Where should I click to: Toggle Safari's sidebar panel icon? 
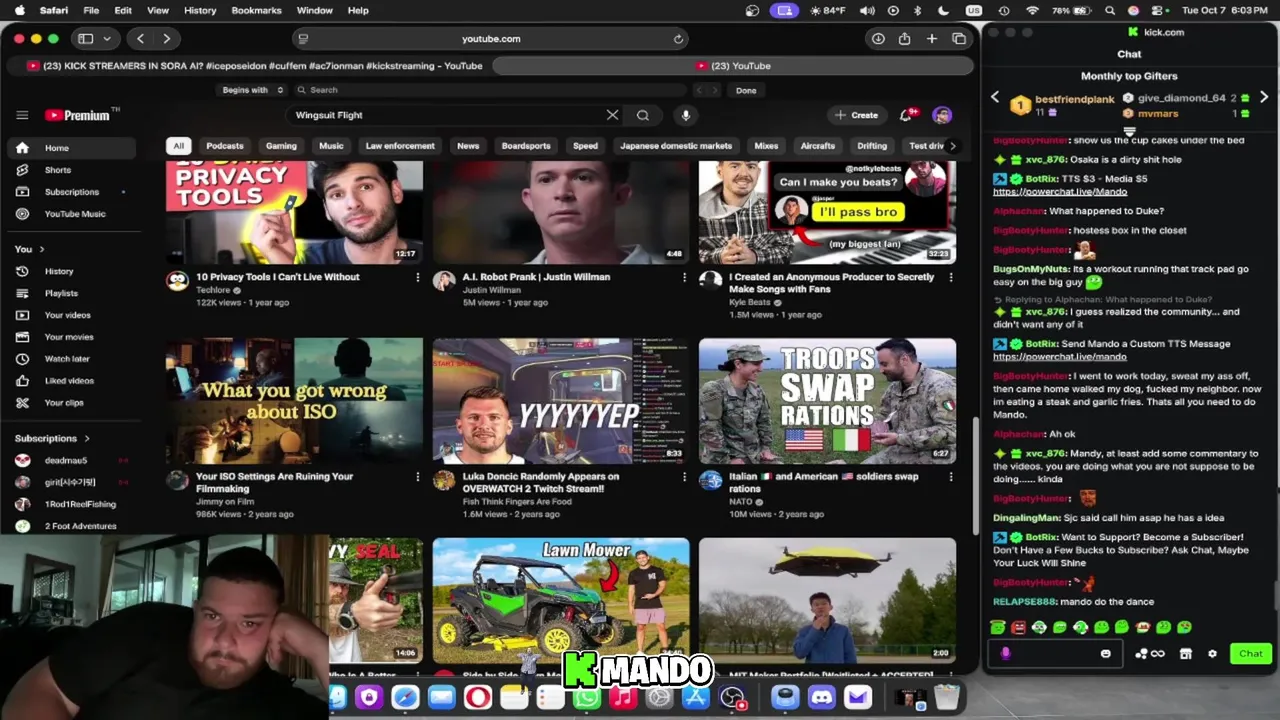click(86, 39)
